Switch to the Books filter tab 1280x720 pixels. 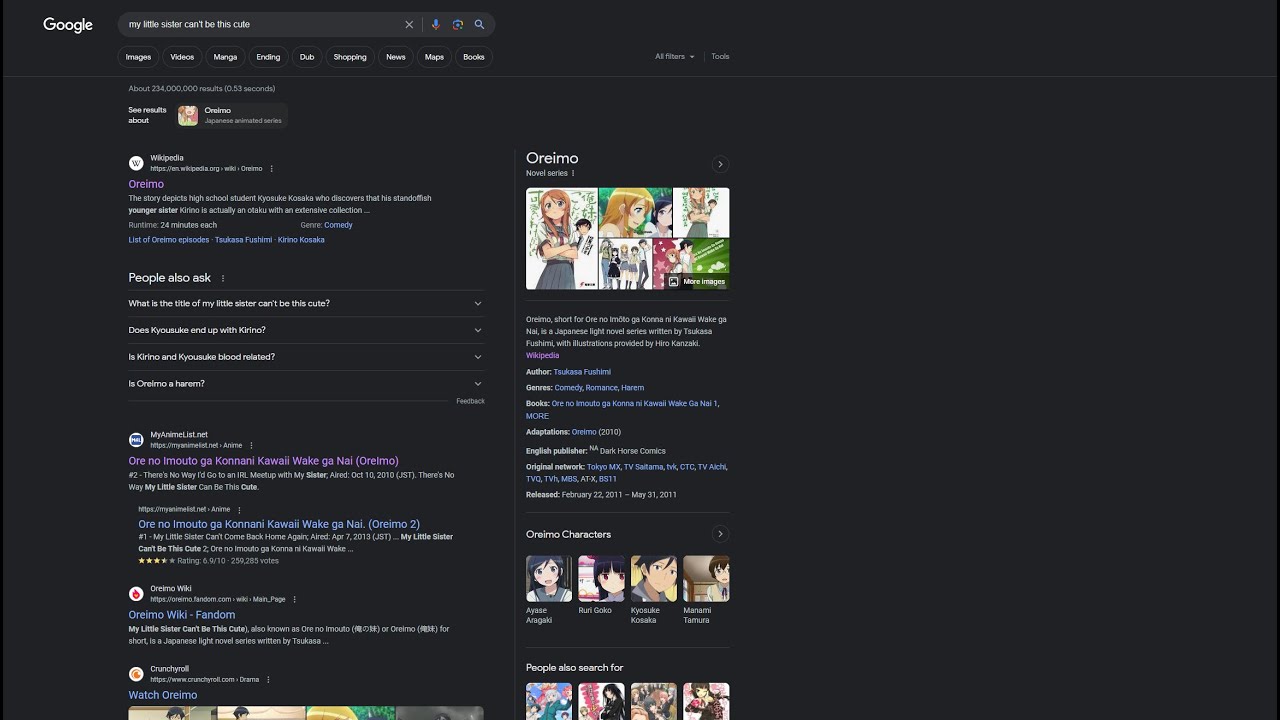[x=474, y=57]
